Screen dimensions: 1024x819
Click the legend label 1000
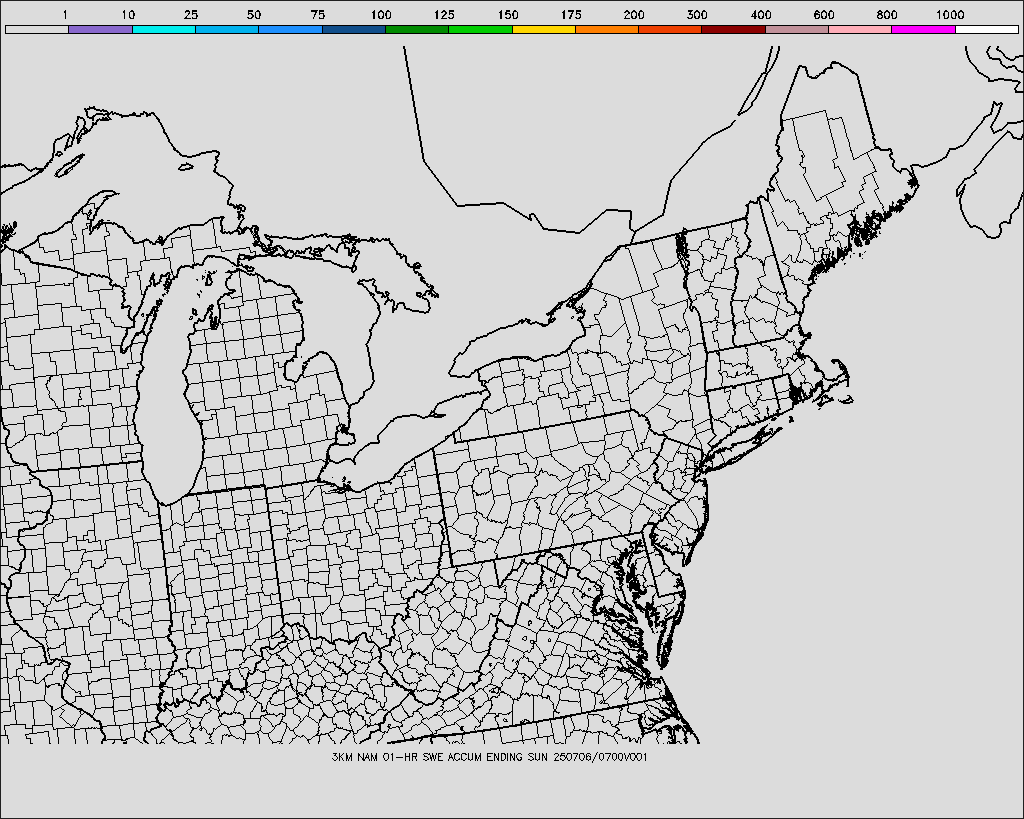click(x=950, y=14)
